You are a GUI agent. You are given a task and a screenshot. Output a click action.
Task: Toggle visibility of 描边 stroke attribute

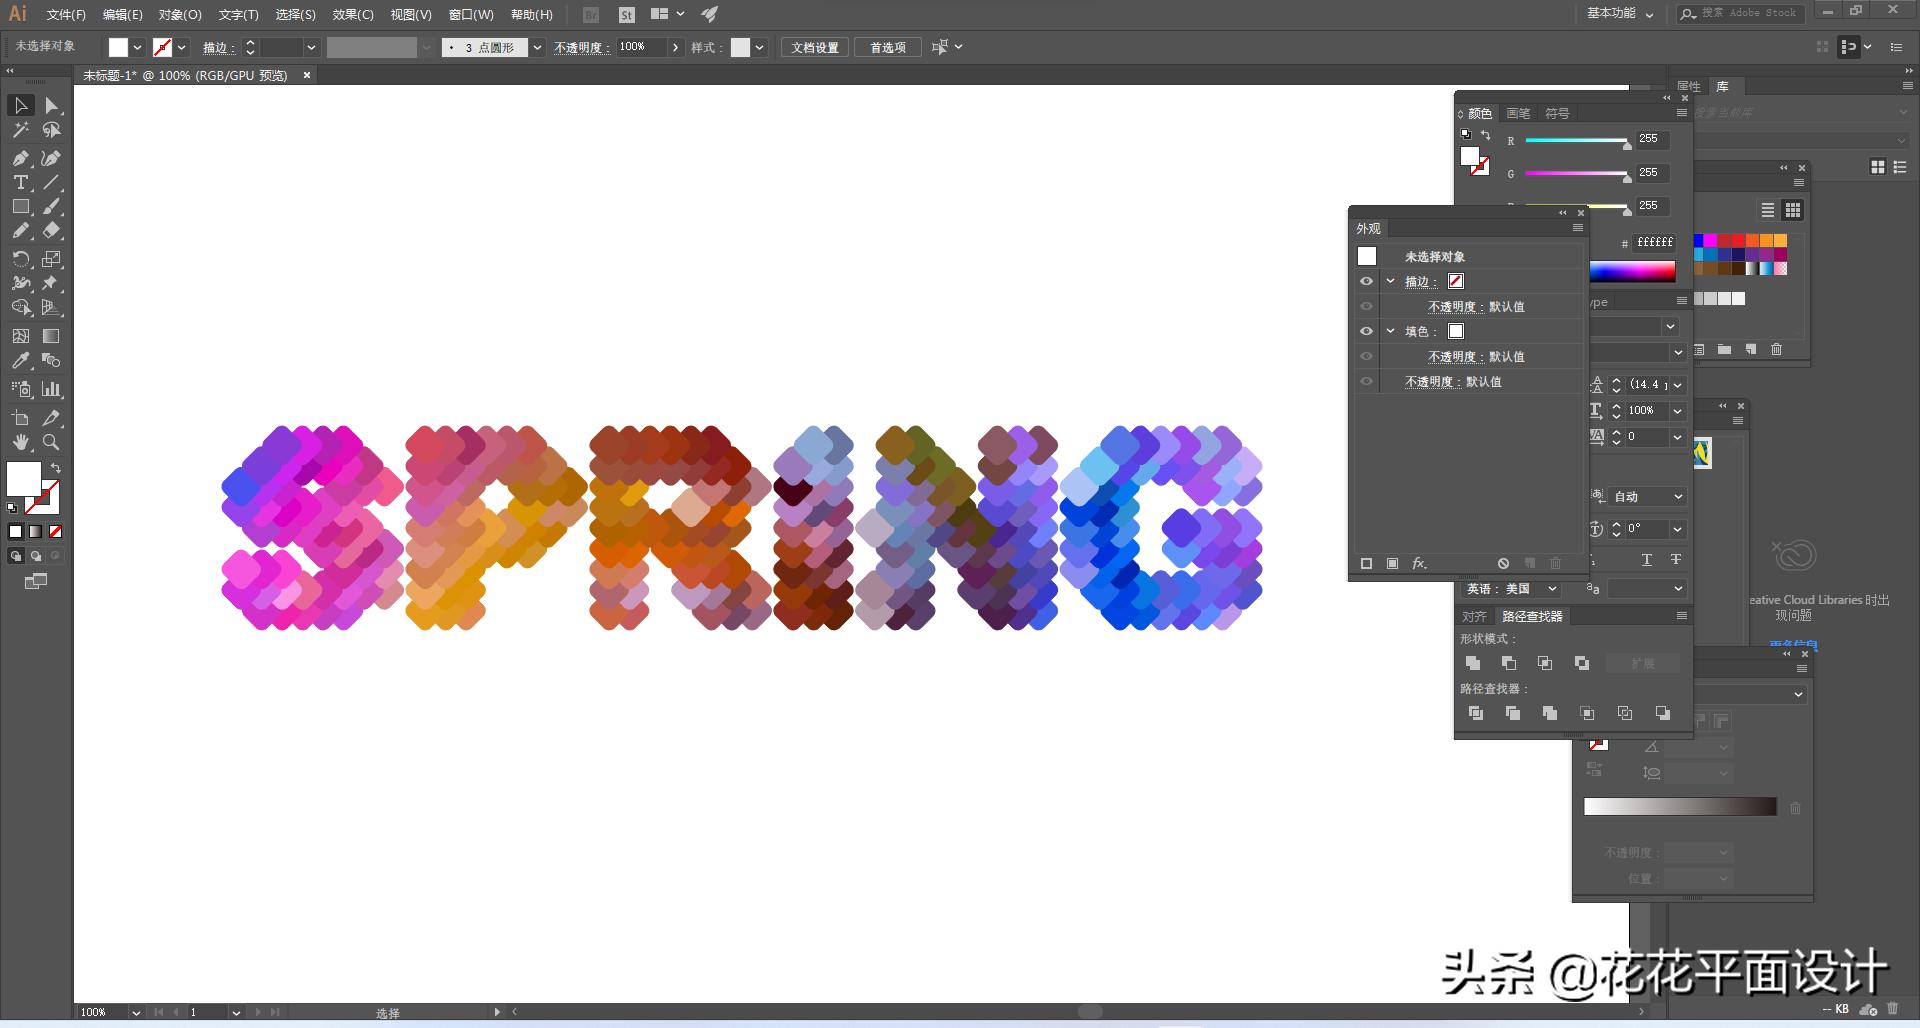click(x=1366, y=282)
